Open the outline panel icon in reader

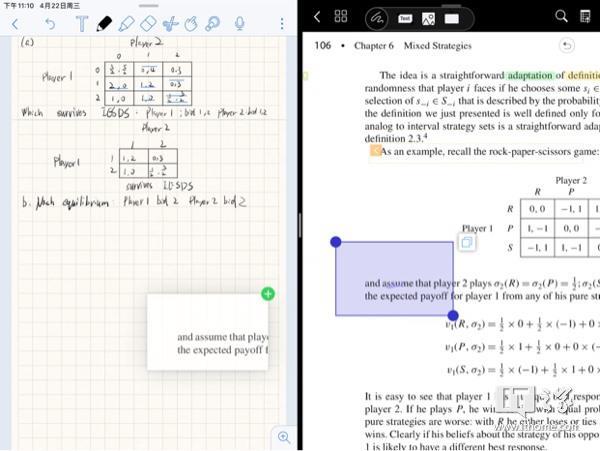click(585, 16)
